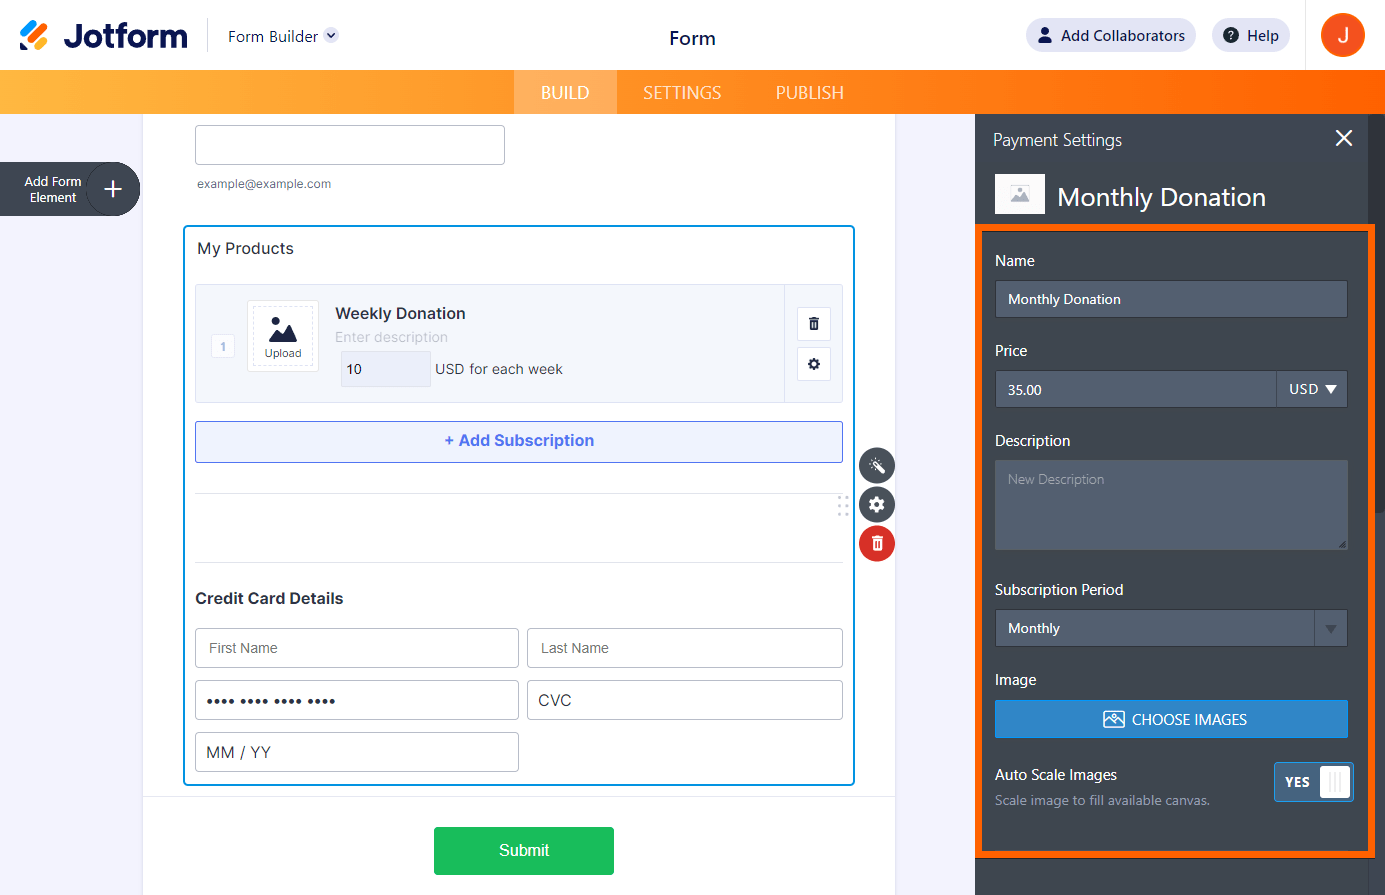Open the Subscription Period dropdown
1385x895 pixels.
tap(1171, 628)
